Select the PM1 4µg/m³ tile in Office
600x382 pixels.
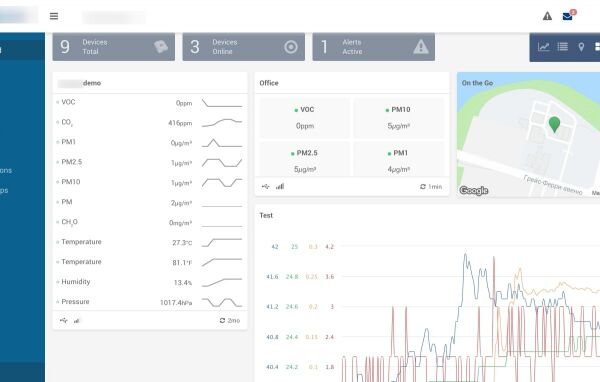point(398,159)
